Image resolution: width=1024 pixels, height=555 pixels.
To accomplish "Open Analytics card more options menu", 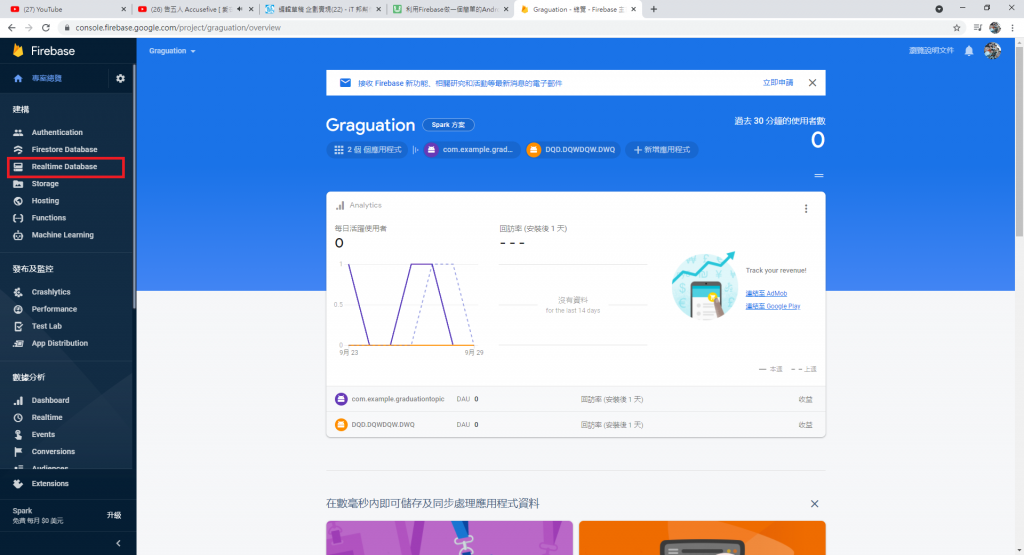I will (x=806, y=209).
